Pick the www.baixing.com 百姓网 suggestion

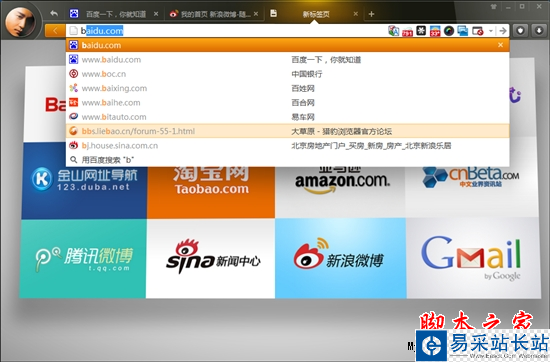coord(287,88)
